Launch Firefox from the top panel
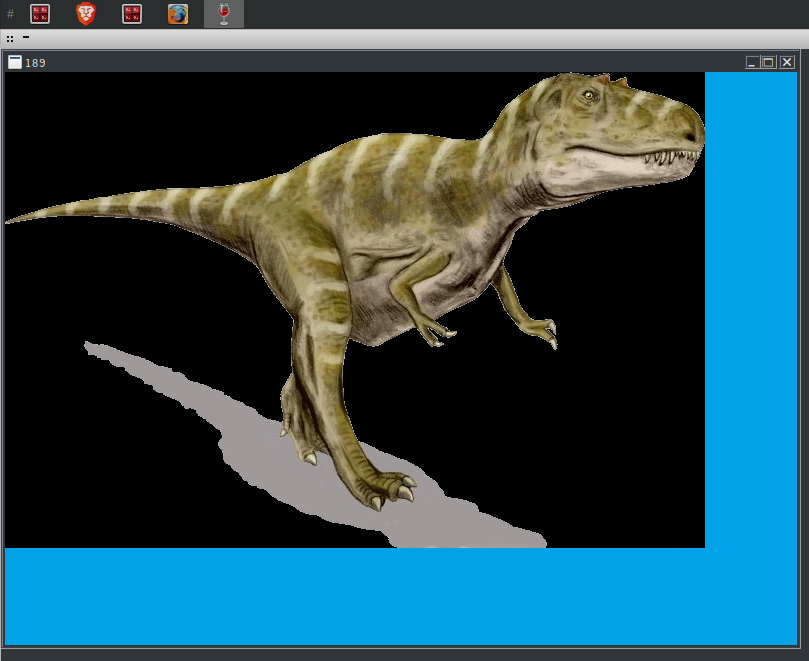The width and height of the screenshot is (809, 661). (177, 14)
